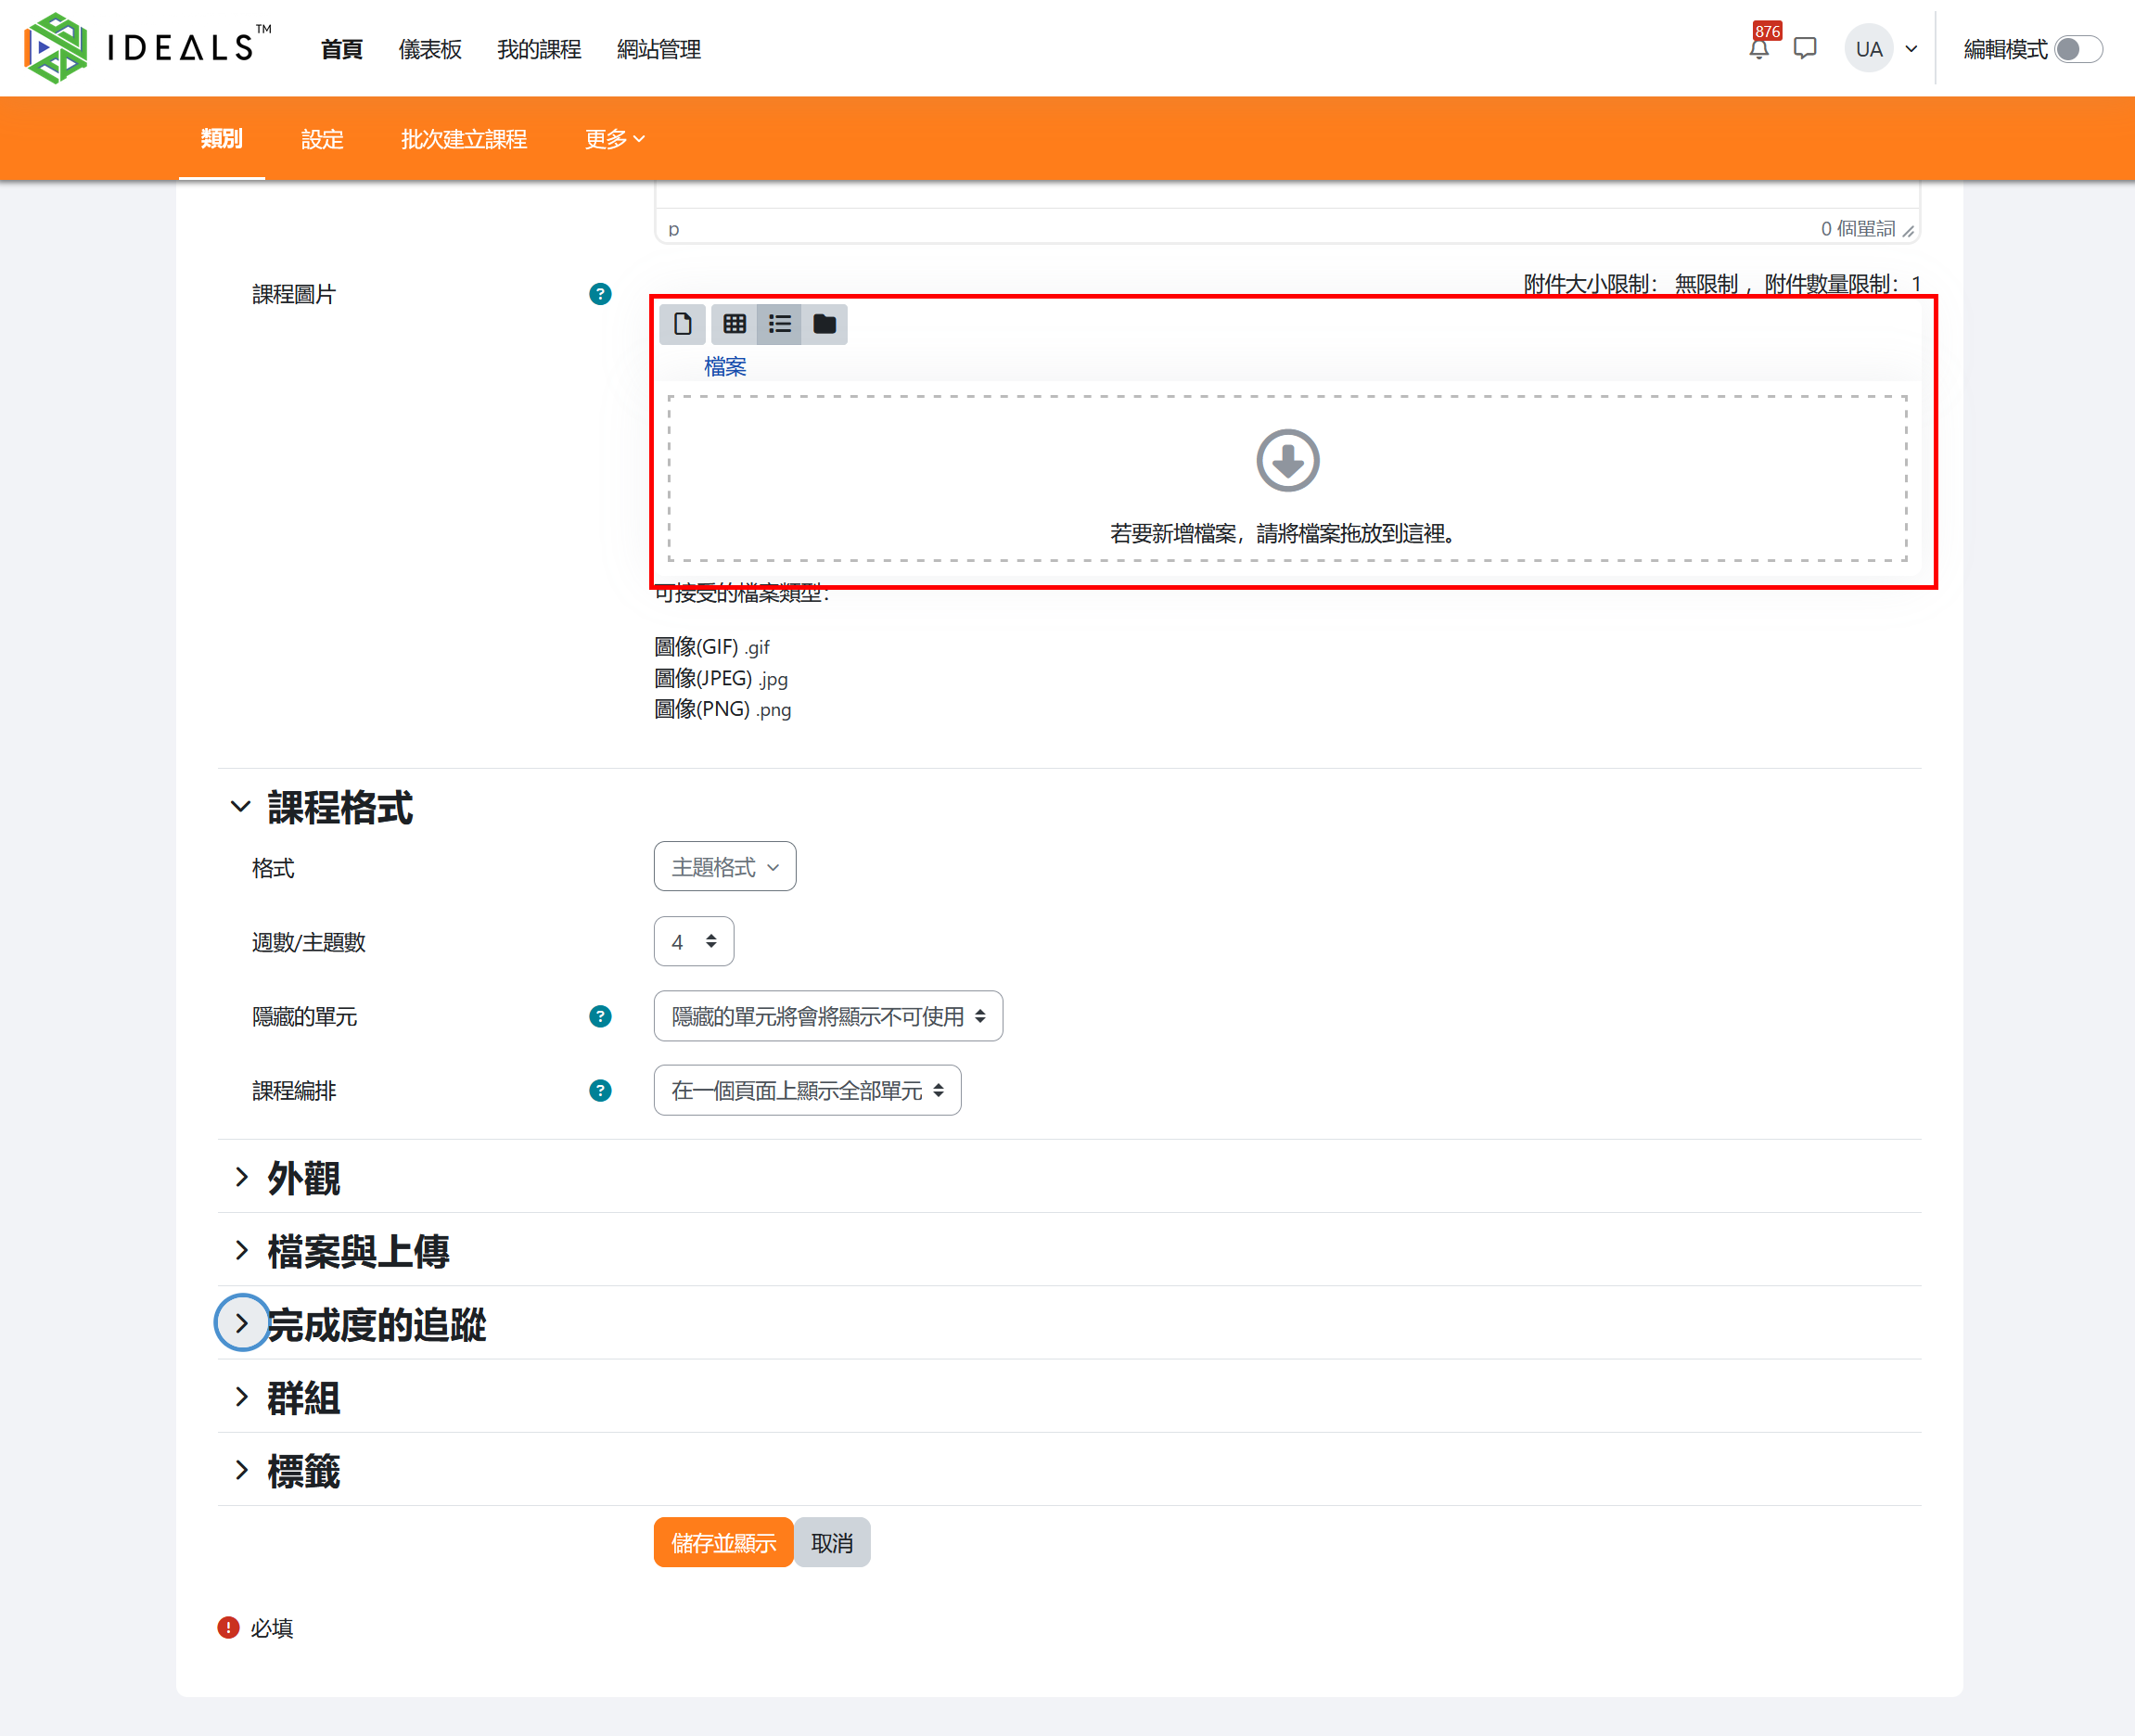Screen dimensions: 2135x1736
Task: Expand the 完成度的追蹤 section
Action: click(241, 1324)
